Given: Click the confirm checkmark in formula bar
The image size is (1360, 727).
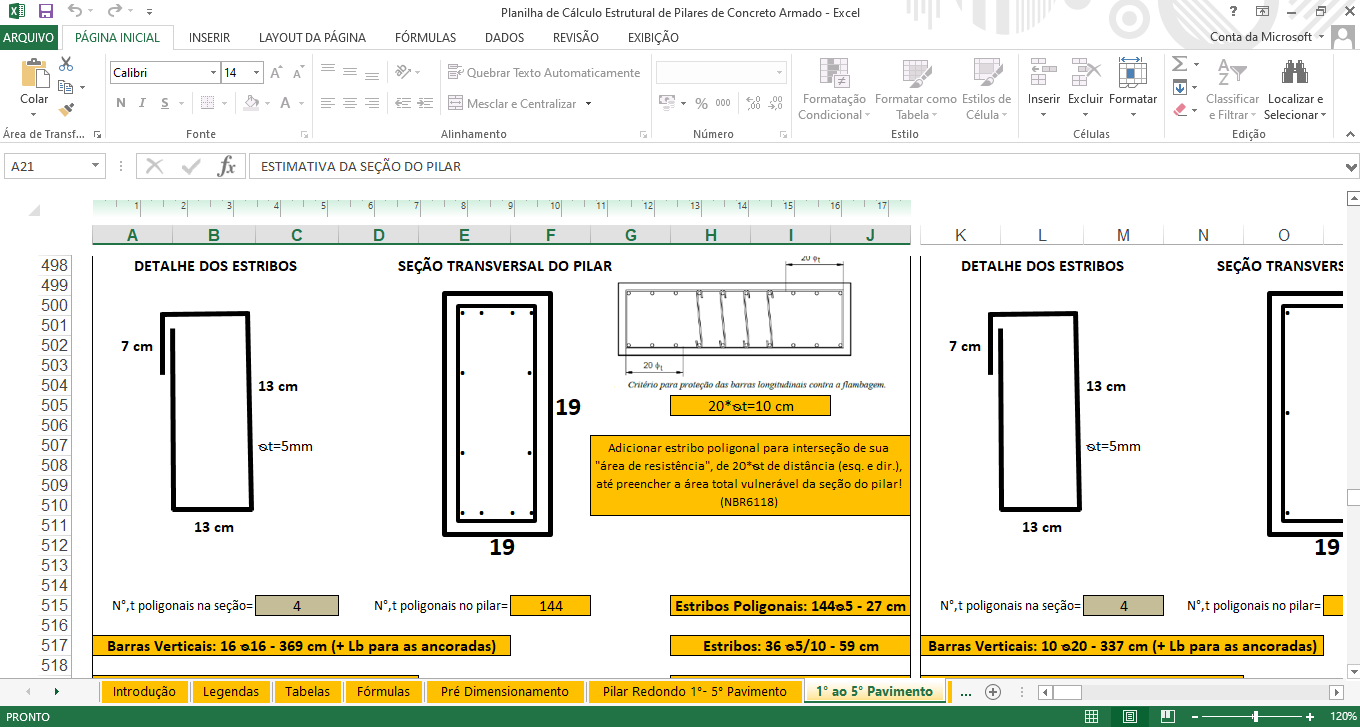Looking at the screenshot, I should click(x=190, y=166).
